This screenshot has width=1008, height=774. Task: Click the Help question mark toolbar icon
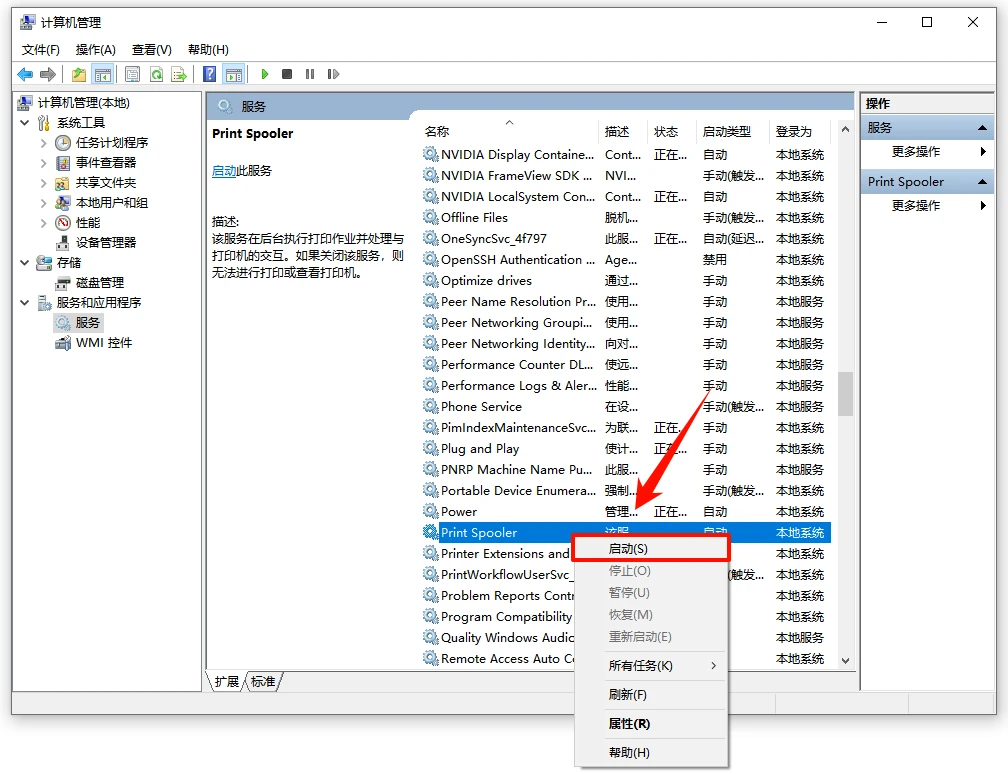click(210, 75)
